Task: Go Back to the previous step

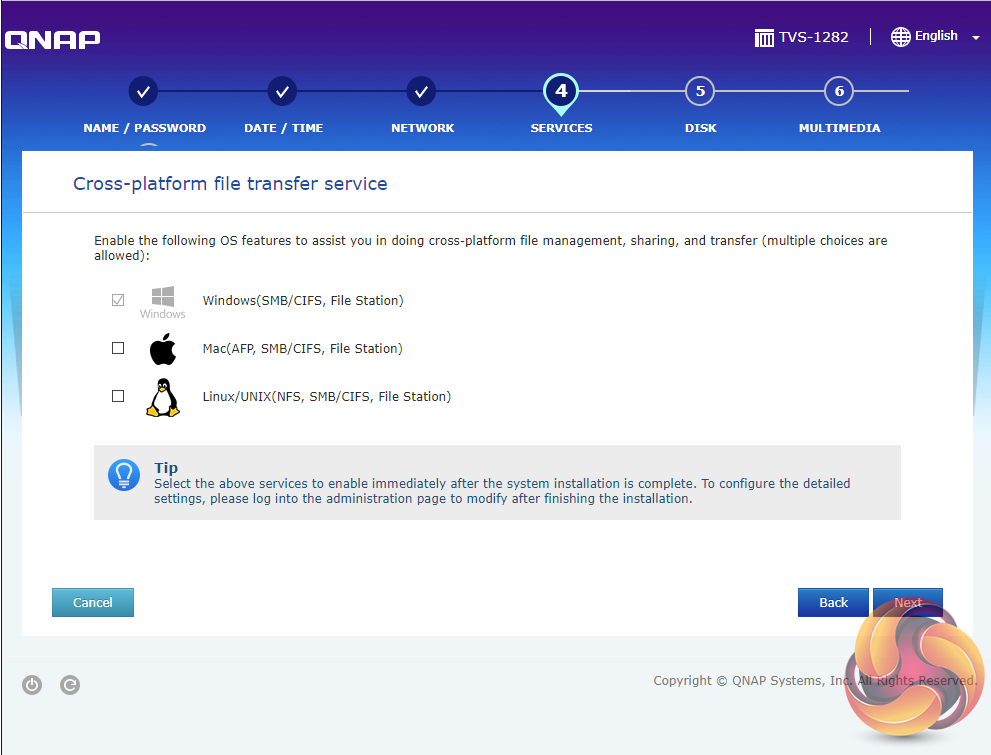Action: tap(833, 602)
